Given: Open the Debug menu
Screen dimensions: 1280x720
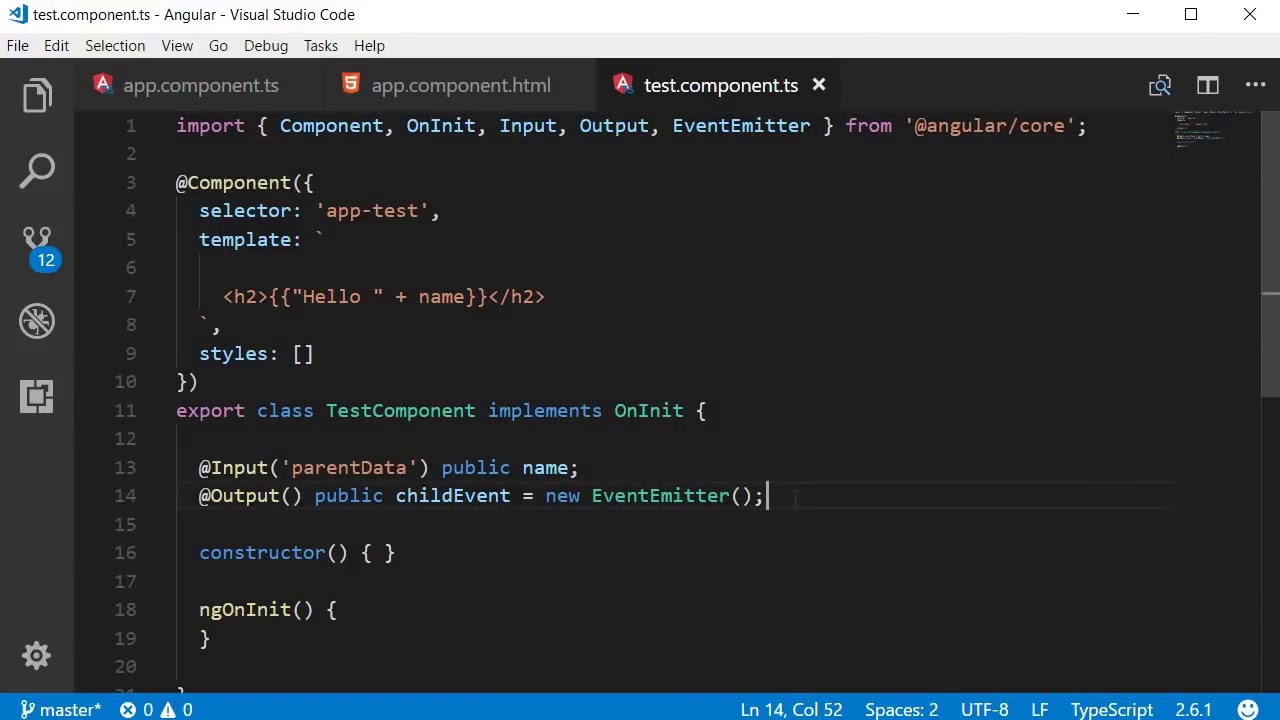Looking at the screenshot, I should click(x=266, y=45).
